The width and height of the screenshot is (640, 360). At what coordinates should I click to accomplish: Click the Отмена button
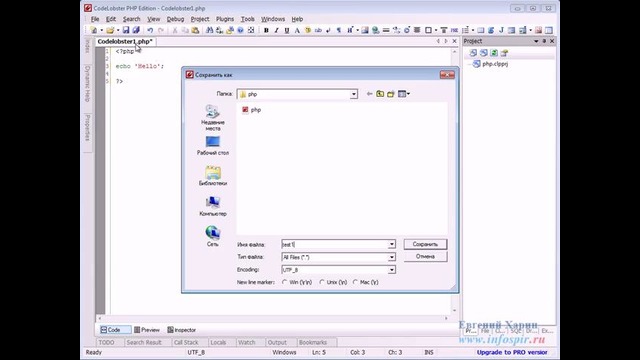point(425,257)
